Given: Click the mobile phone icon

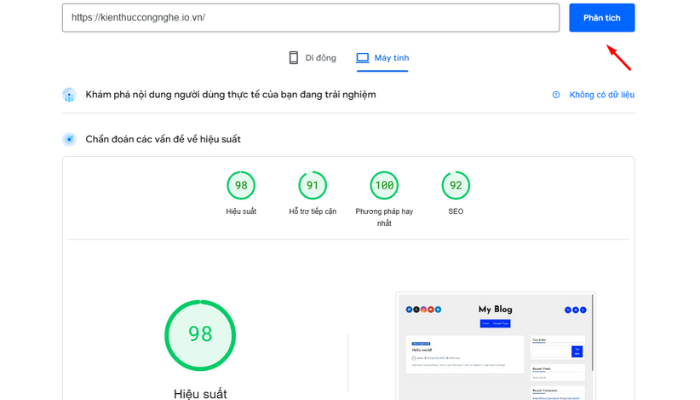Looking at the screenshot, I should (294, 58).
